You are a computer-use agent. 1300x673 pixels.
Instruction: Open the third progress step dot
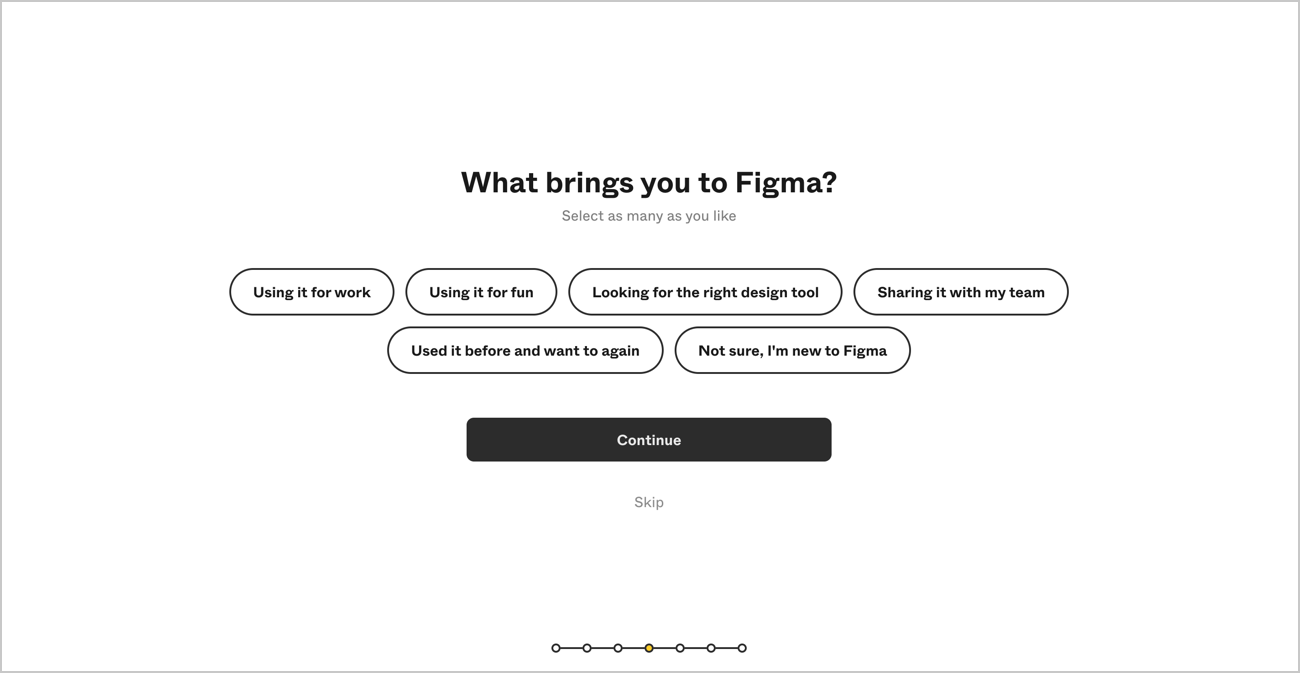point(618,648)
